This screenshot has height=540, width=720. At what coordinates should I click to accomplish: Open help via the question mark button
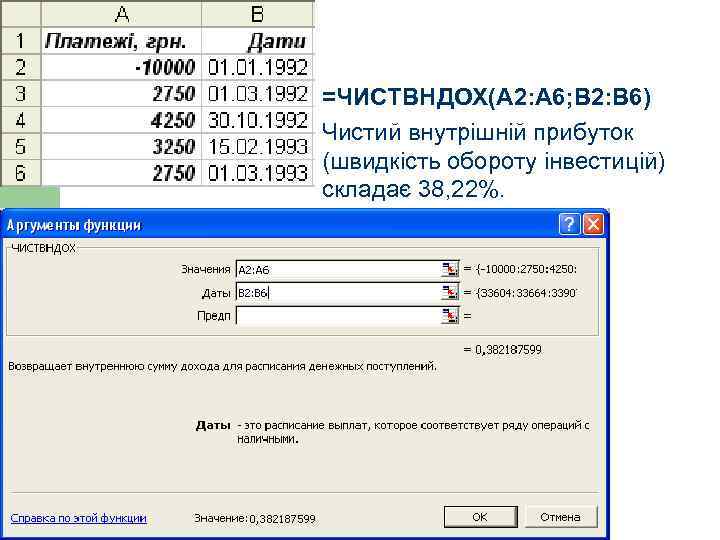click(x=569, y=225)
